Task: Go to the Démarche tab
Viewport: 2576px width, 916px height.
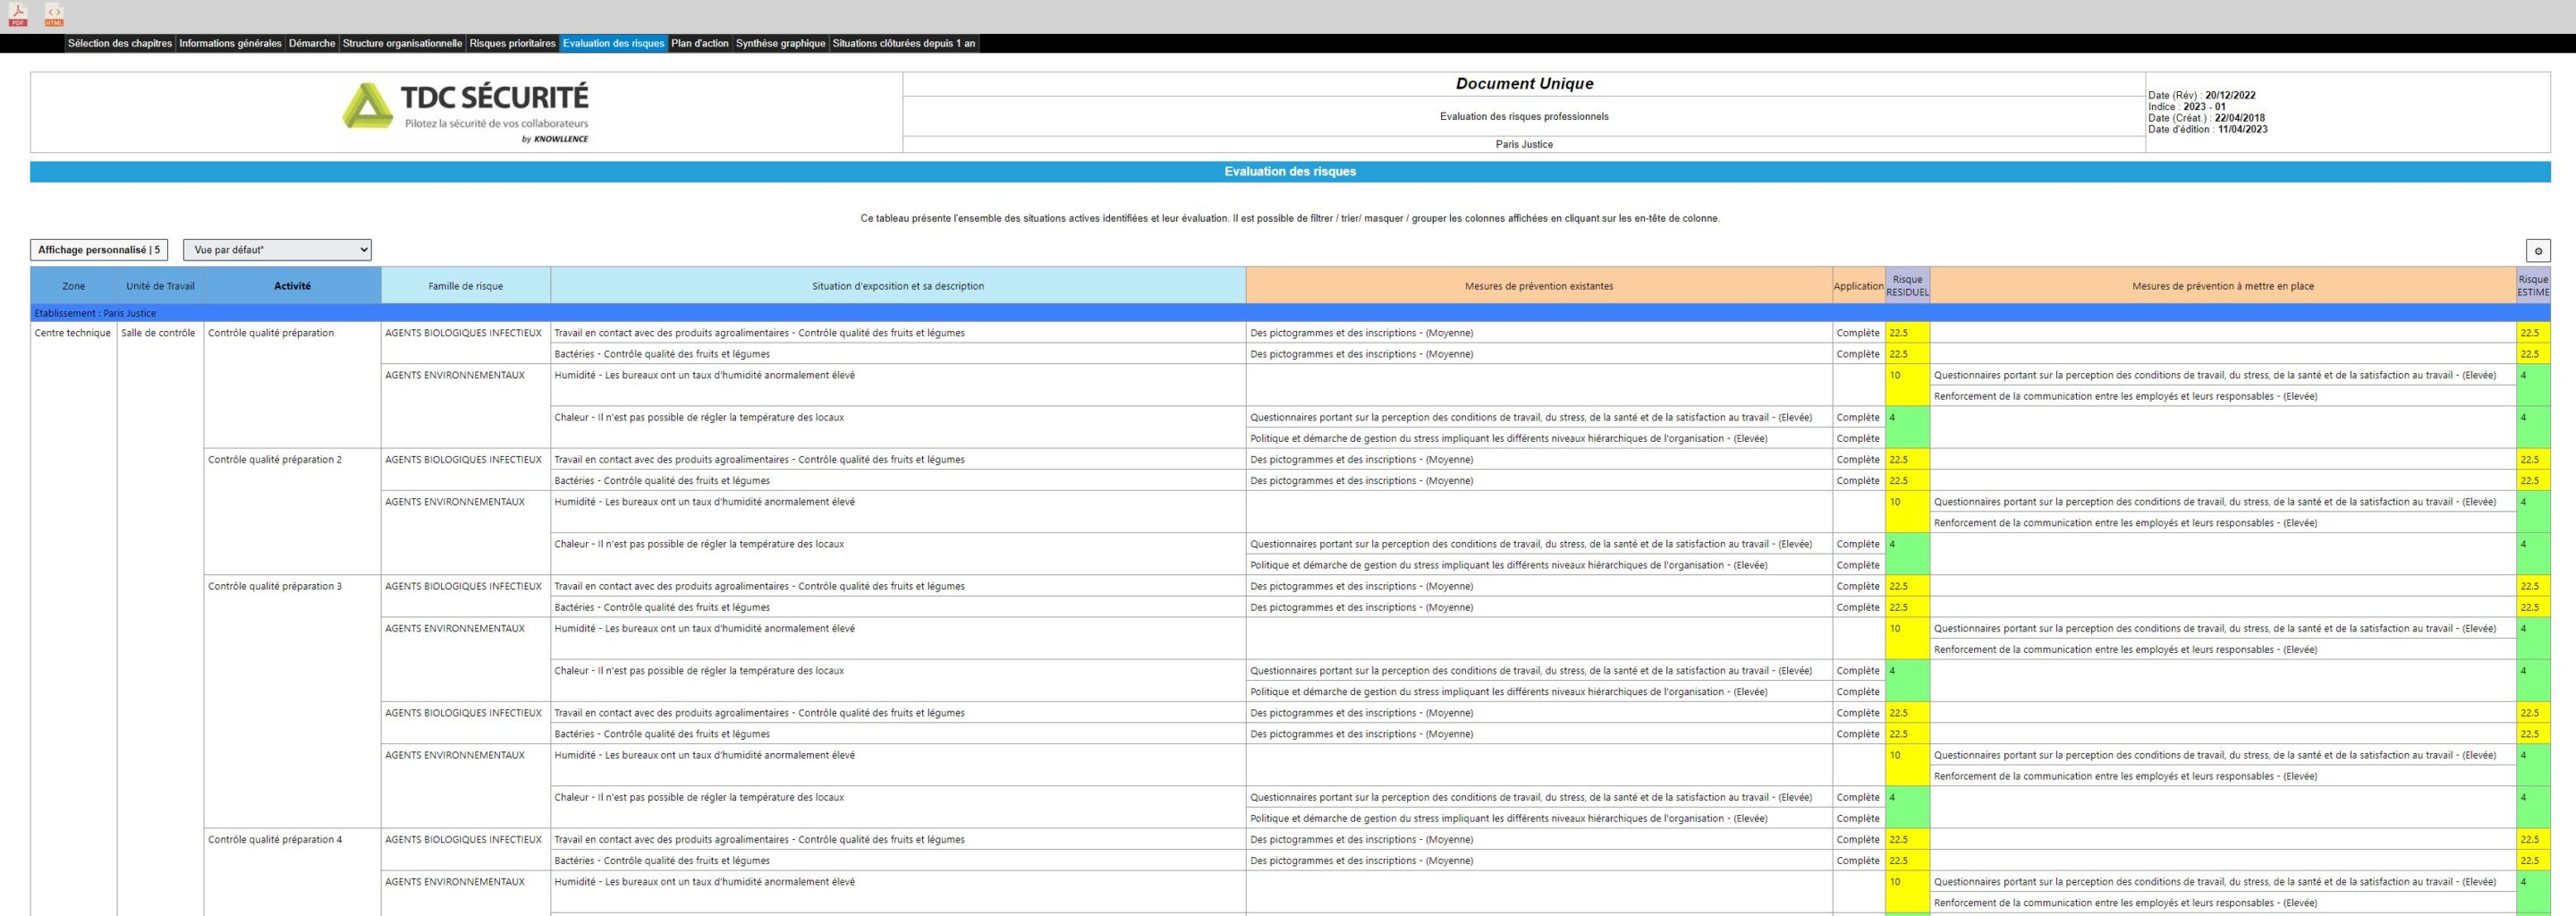Action: pyautogui.click(x=312, y=44)
